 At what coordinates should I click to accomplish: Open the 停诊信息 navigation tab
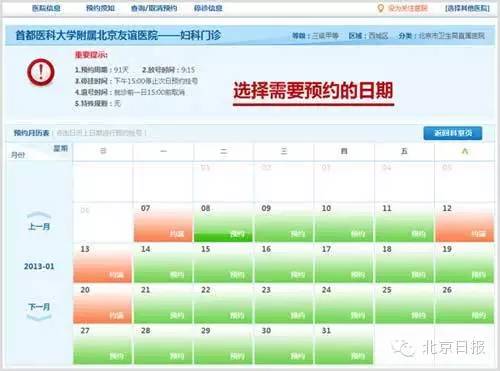[208, 8]
